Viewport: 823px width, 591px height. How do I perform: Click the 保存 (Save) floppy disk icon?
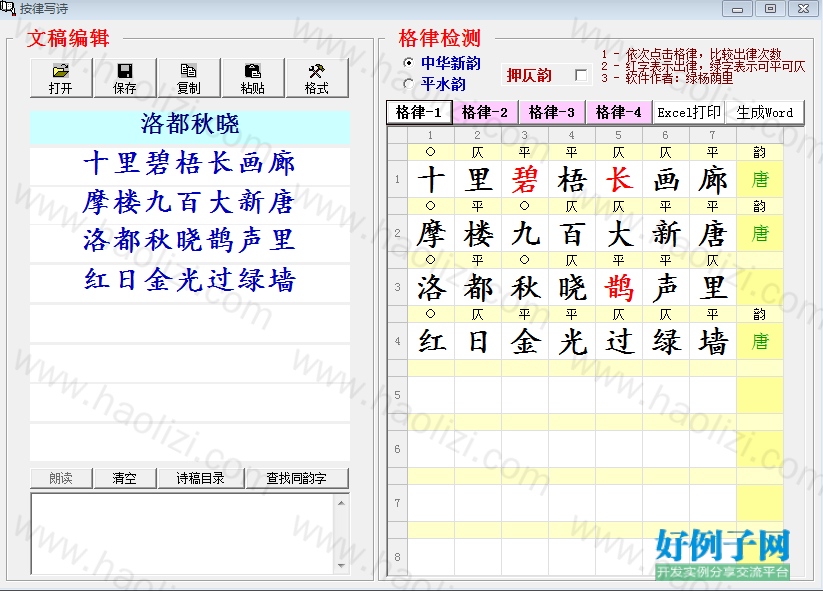coord(125,70)
